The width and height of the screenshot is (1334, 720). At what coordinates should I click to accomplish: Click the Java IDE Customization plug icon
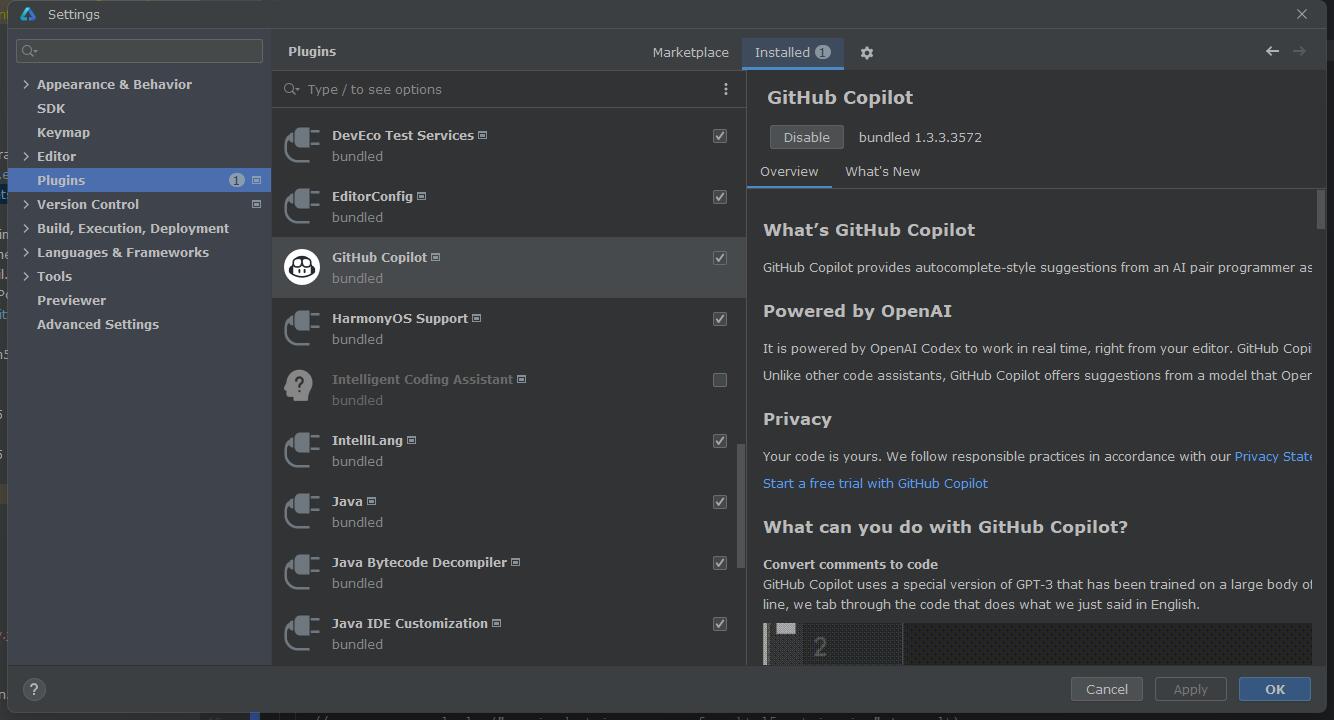click(302, 633)
